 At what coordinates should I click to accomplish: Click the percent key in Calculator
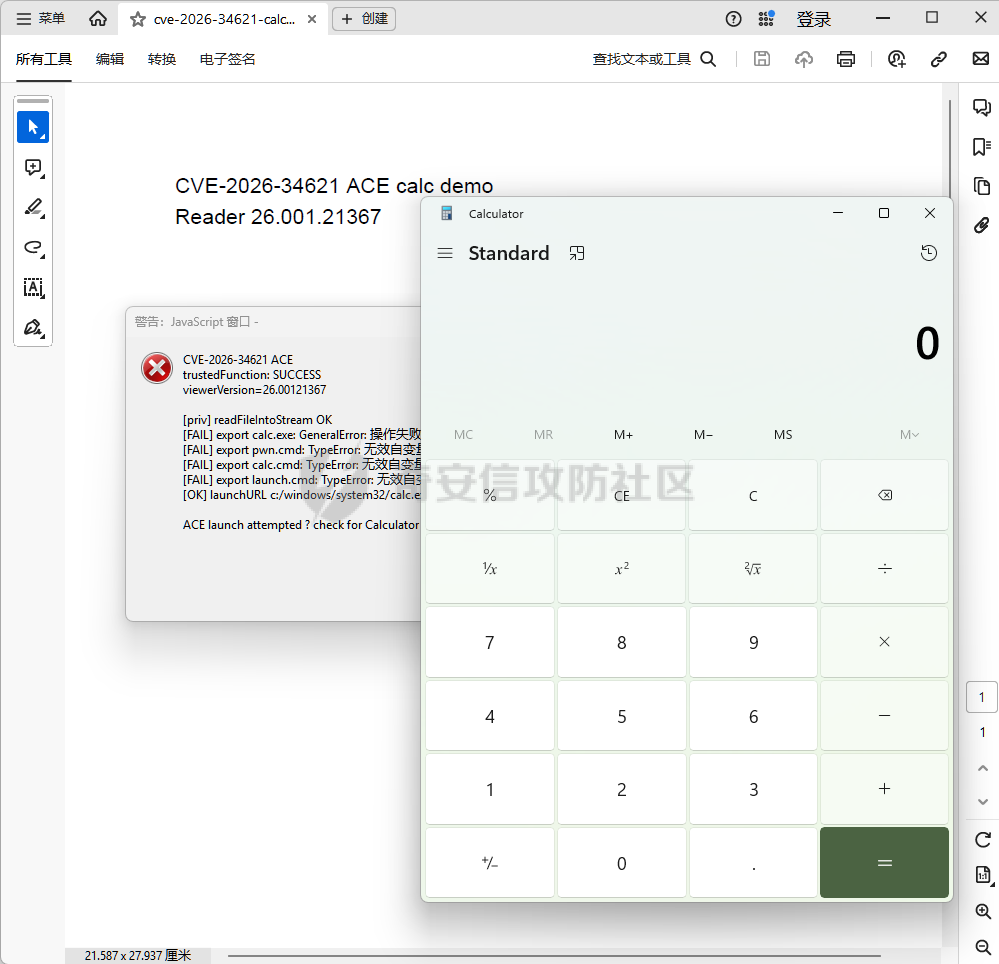click(490, 495)
